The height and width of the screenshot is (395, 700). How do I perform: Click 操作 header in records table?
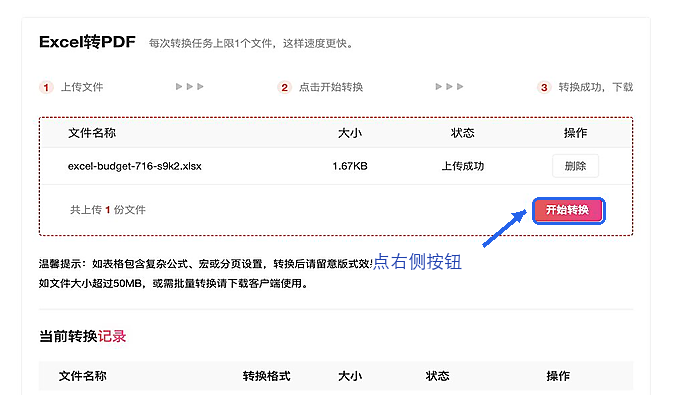[558, 376]
